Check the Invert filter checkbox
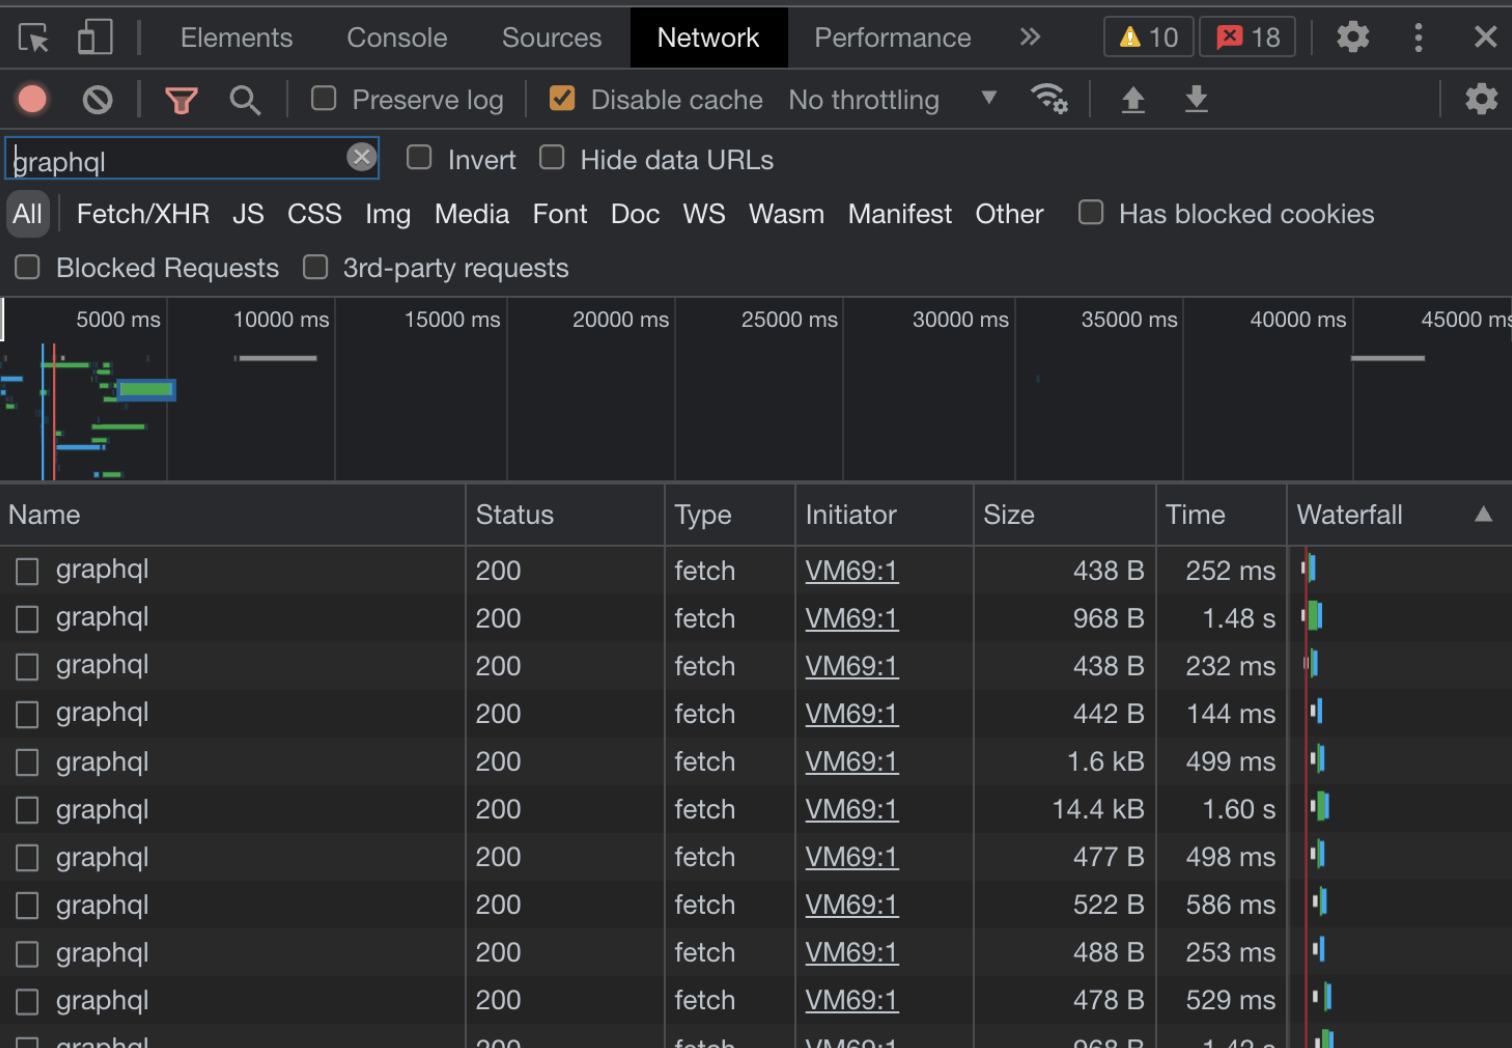This screenshot has height=1048, width=1512. [419, 158]
